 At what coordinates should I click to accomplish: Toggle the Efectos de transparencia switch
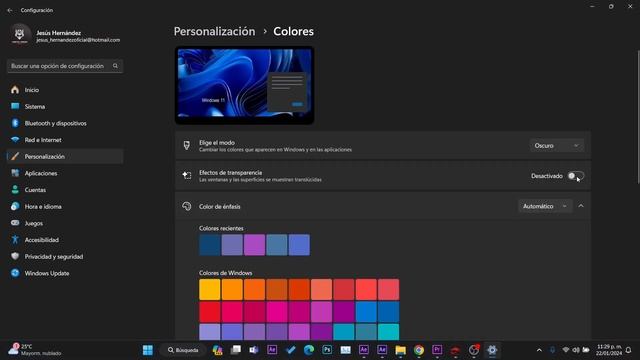click(576, 176)
